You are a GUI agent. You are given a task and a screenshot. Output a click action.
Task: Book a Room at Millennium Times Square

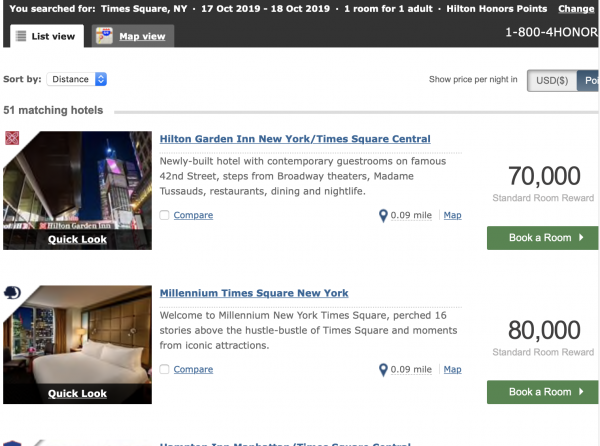tap(542, 392)
